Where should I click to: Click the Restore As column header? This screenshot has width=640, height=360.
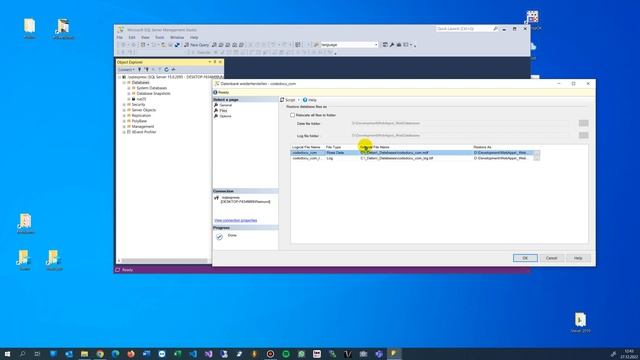tap(482, 147)
